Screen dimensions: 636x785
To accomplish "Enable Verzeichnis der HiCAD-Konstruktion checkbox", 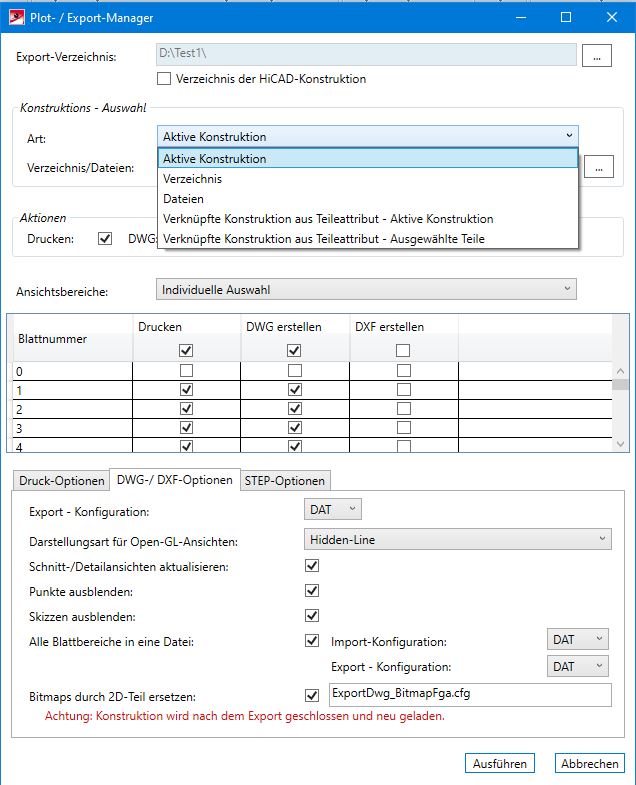I will (x=165, y=79).
